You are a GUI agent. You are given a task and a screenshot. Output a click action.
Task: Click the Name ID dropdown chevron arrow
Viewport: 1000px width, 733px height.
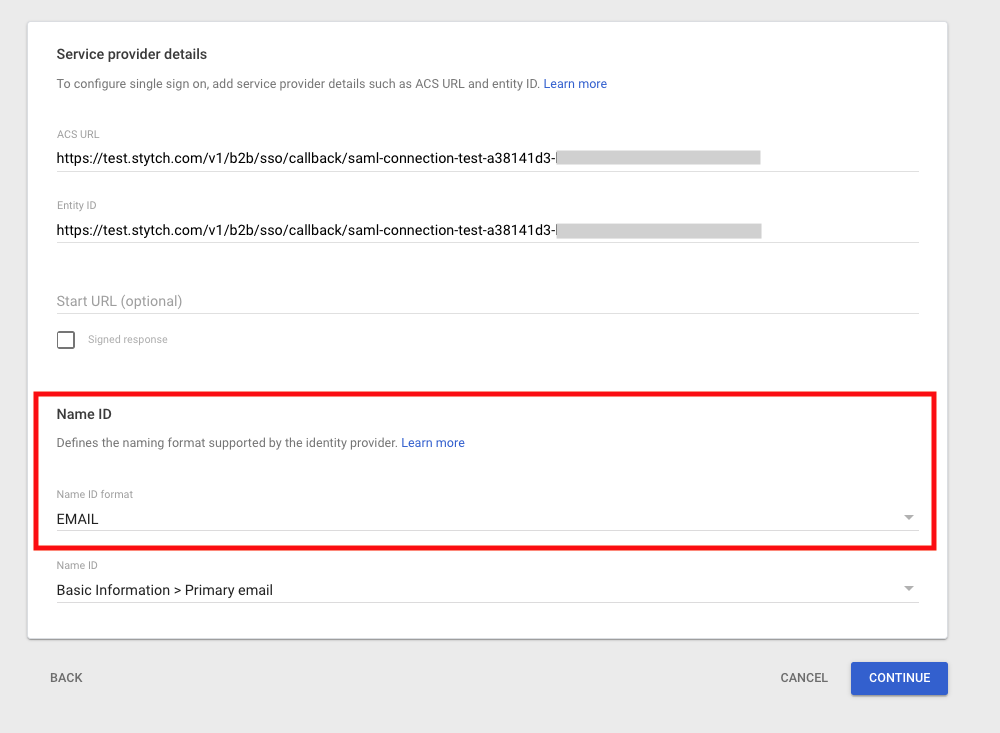click(908, 588)
